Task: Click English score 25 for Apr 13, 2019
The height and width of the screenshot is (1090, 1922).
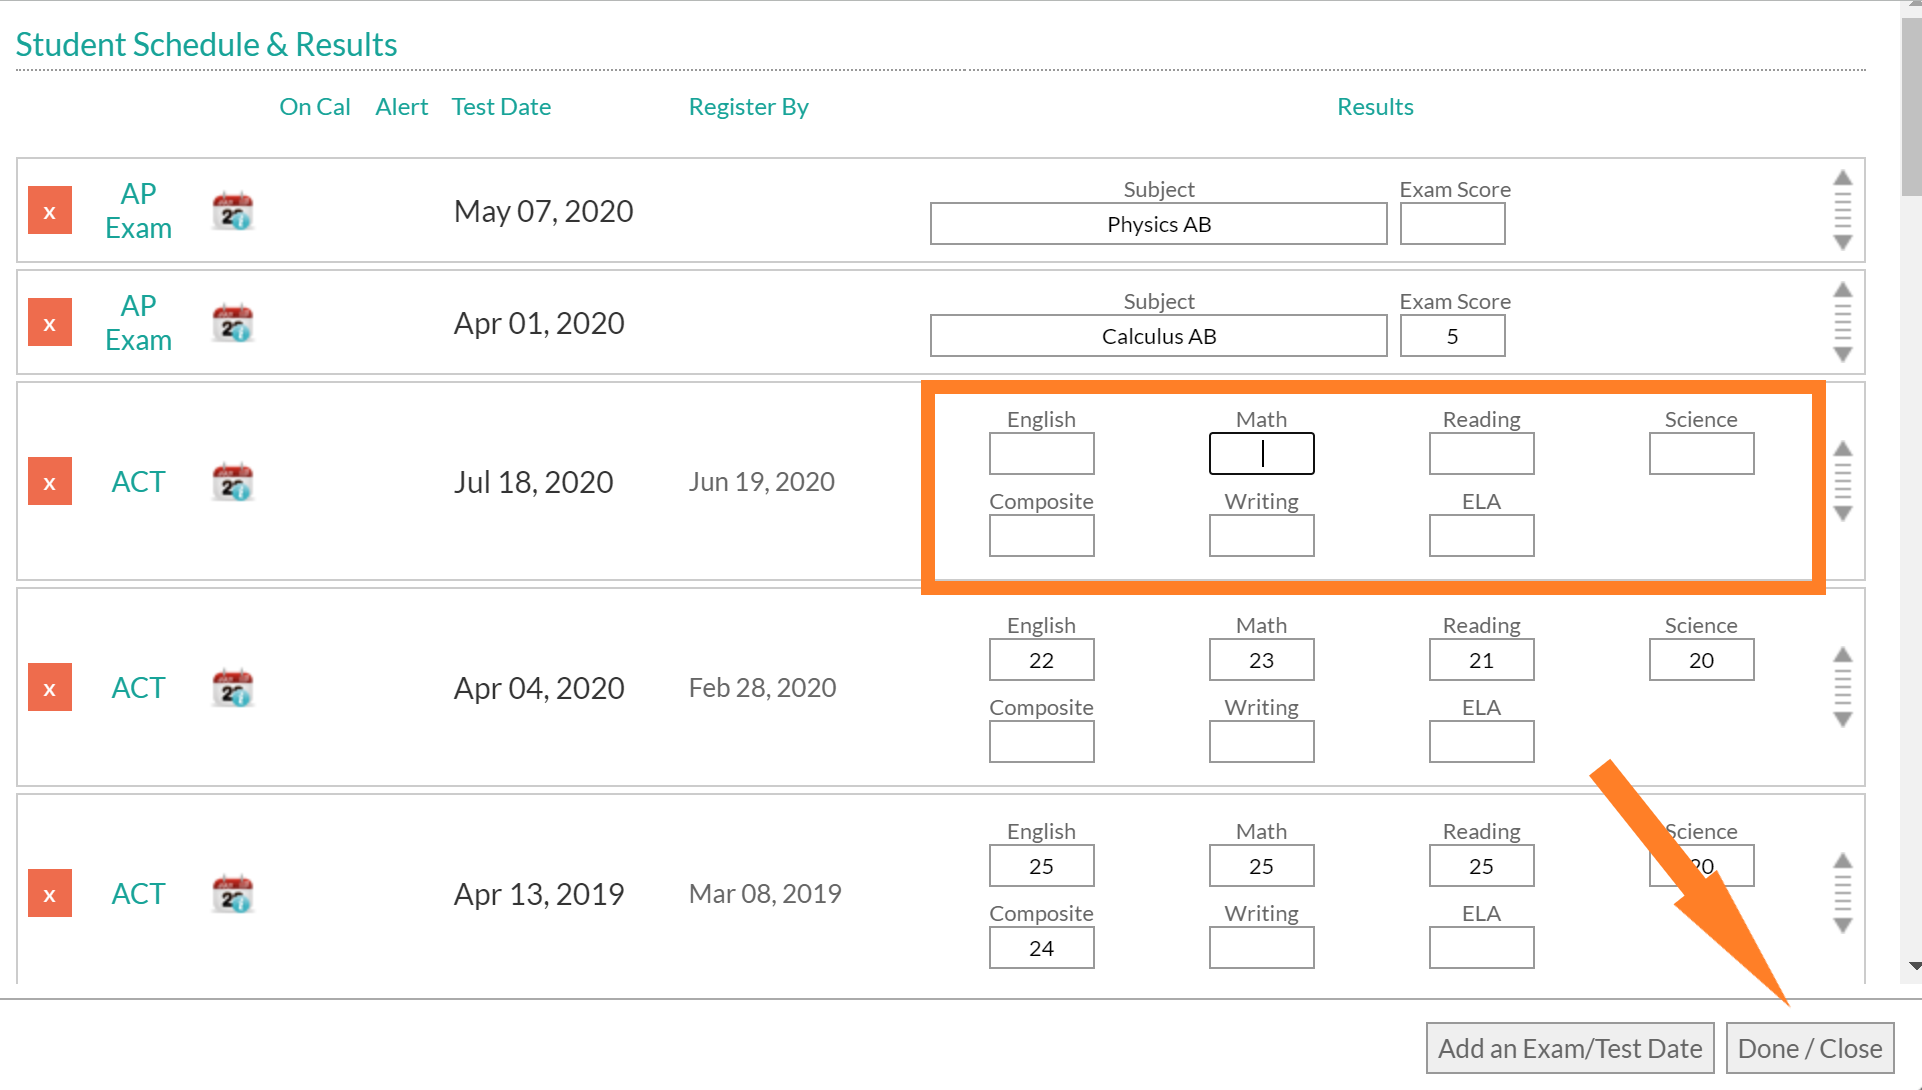Action: click(1041, 866)
